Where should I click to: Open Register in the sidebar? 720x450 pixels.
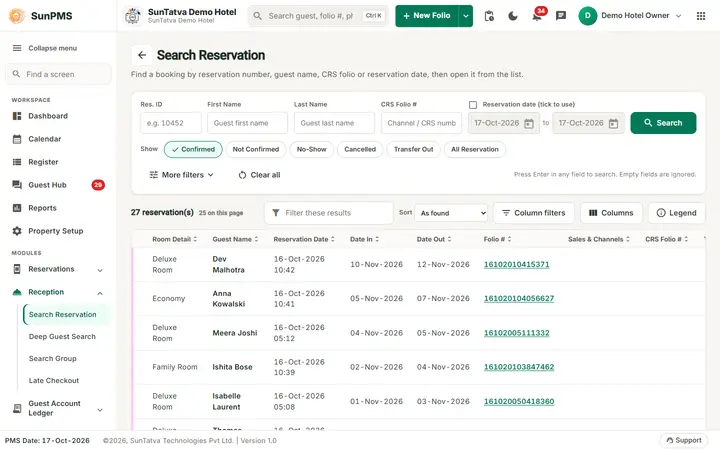click(58, 162)
